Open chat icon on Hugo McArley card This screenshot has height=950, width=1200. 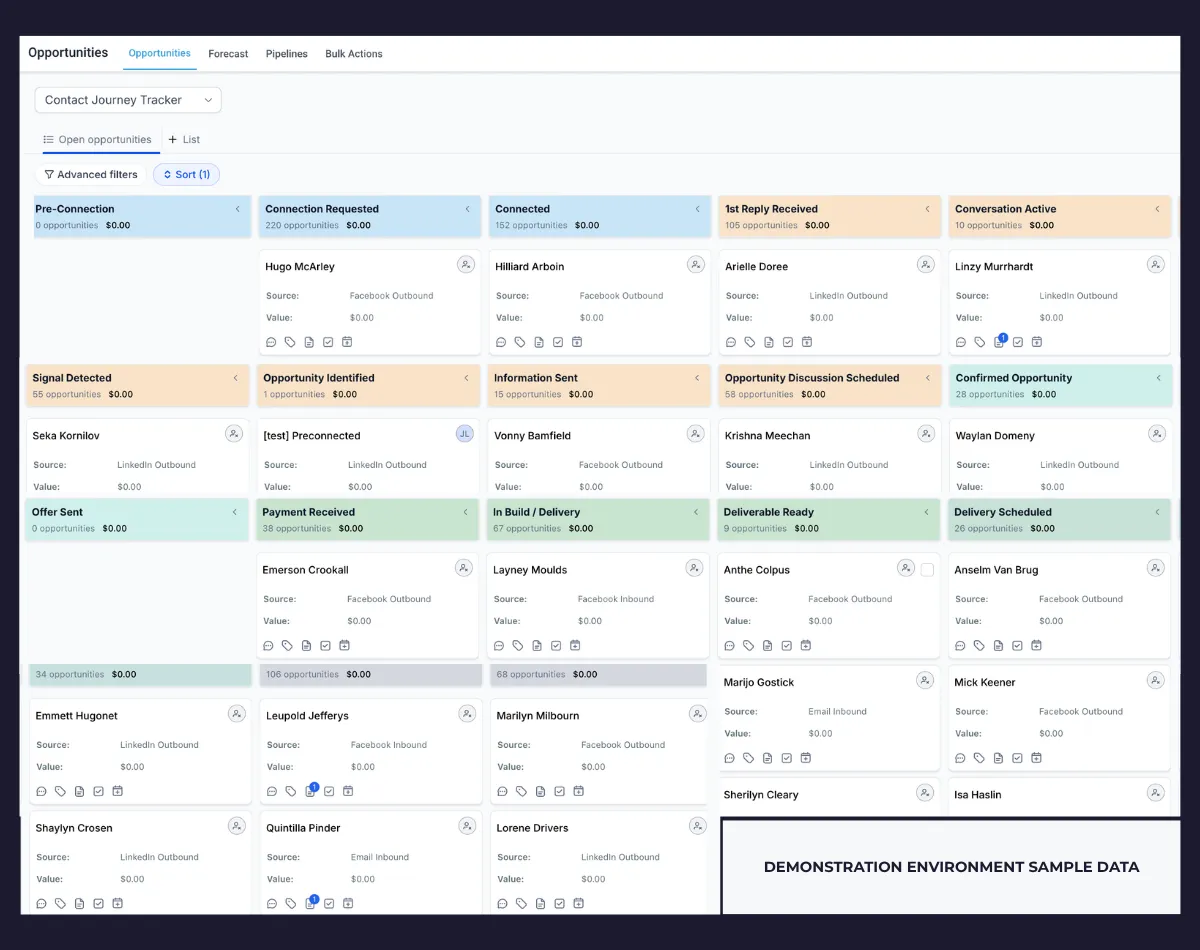point(271,342)
